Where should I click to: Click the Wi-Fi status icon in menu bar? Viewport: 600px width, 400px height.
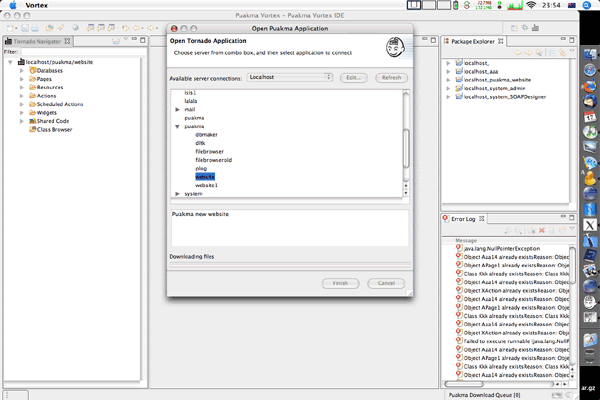(531, 5)
